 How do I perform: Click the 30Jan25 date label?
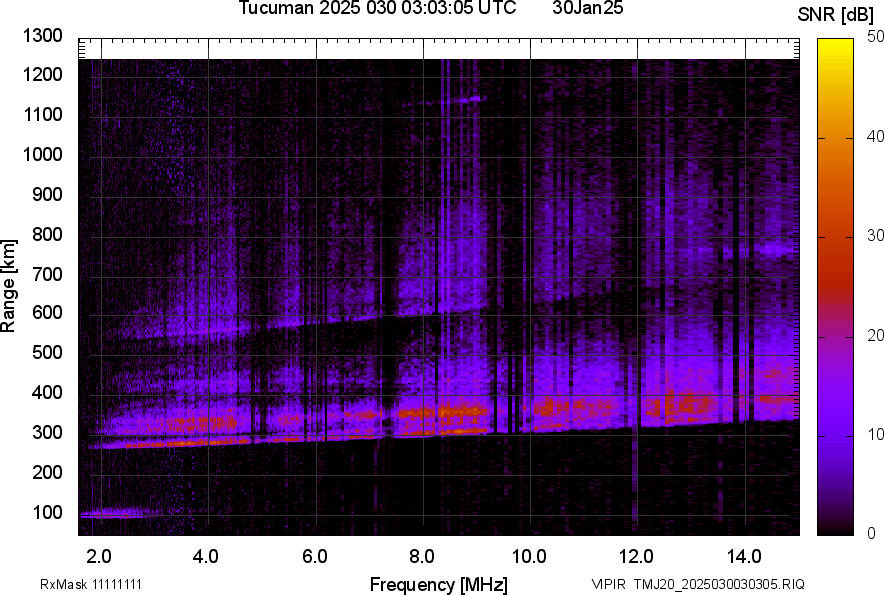coord(595,9)
